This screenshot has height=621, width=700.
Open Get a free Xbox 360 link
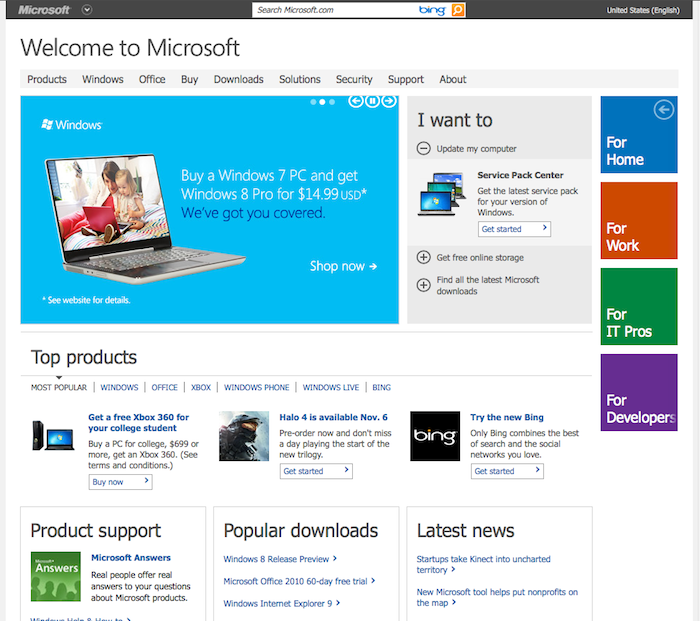[138, 422]
